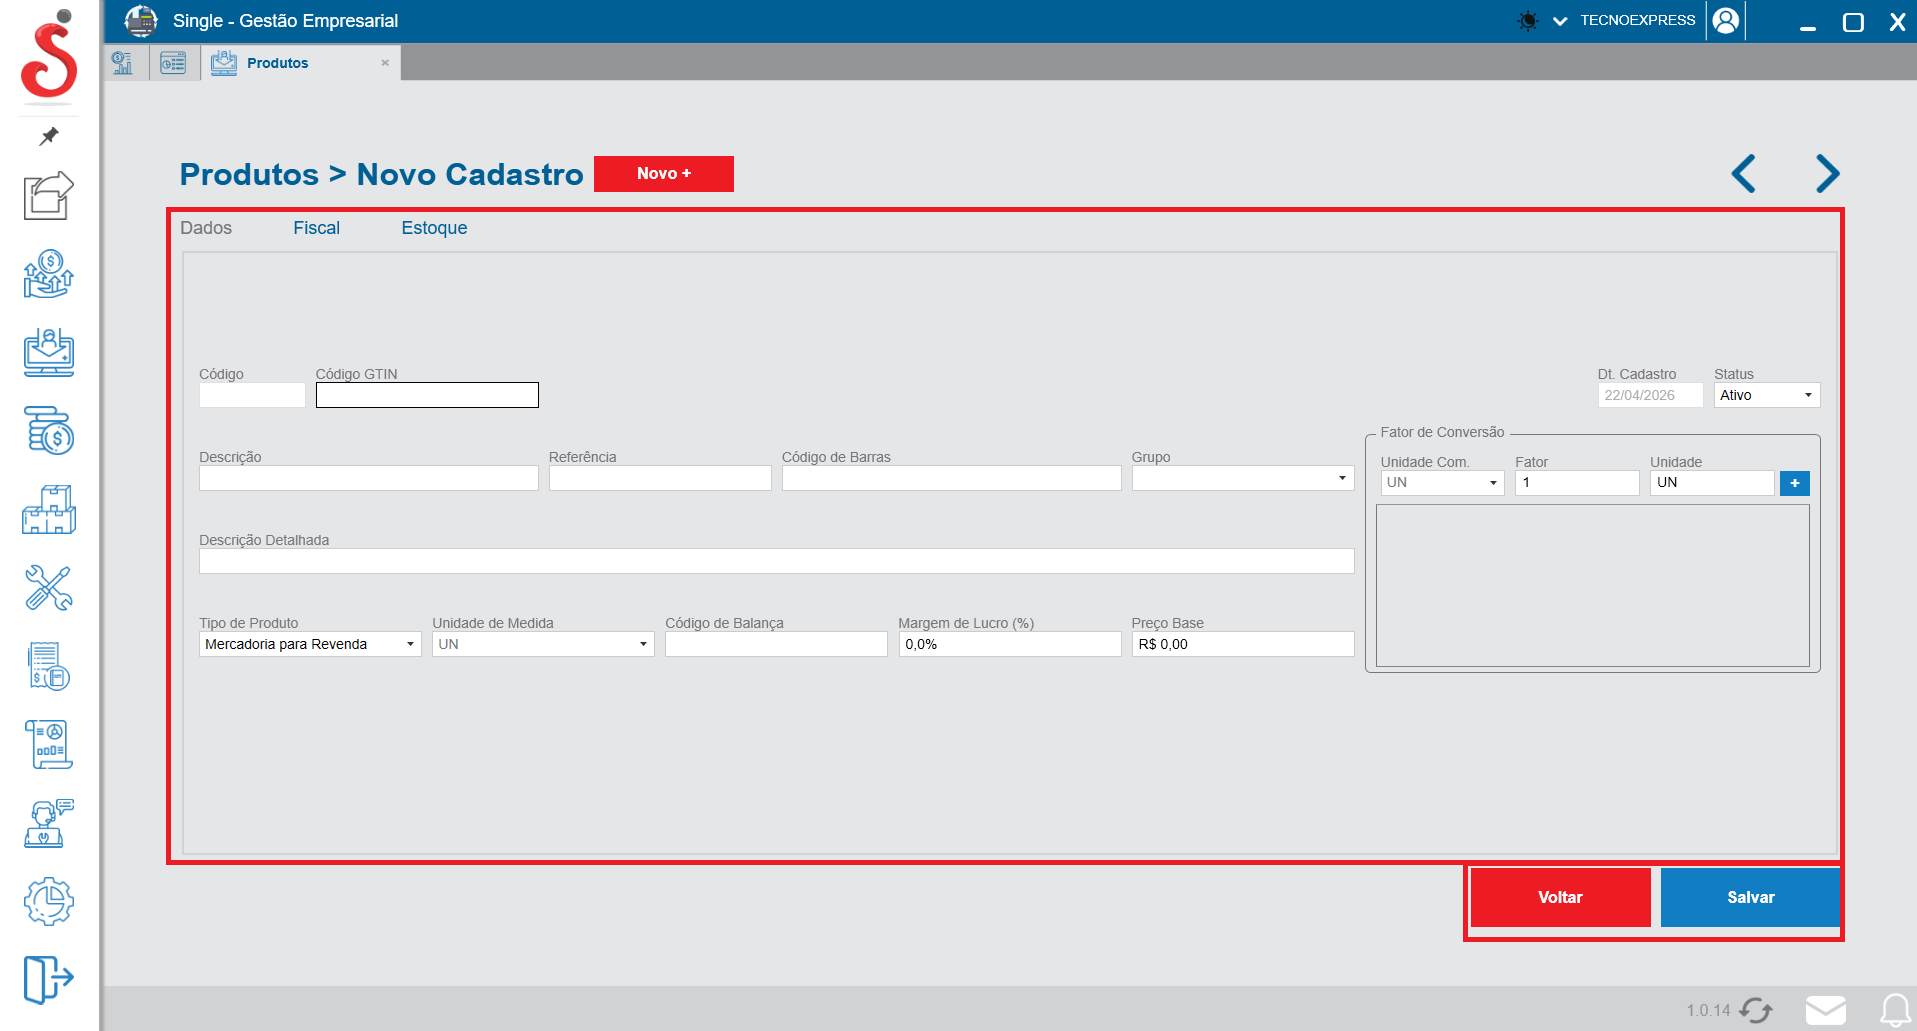Open the notifications bell icon
The image size is (1917, 1031).
1894,1010
